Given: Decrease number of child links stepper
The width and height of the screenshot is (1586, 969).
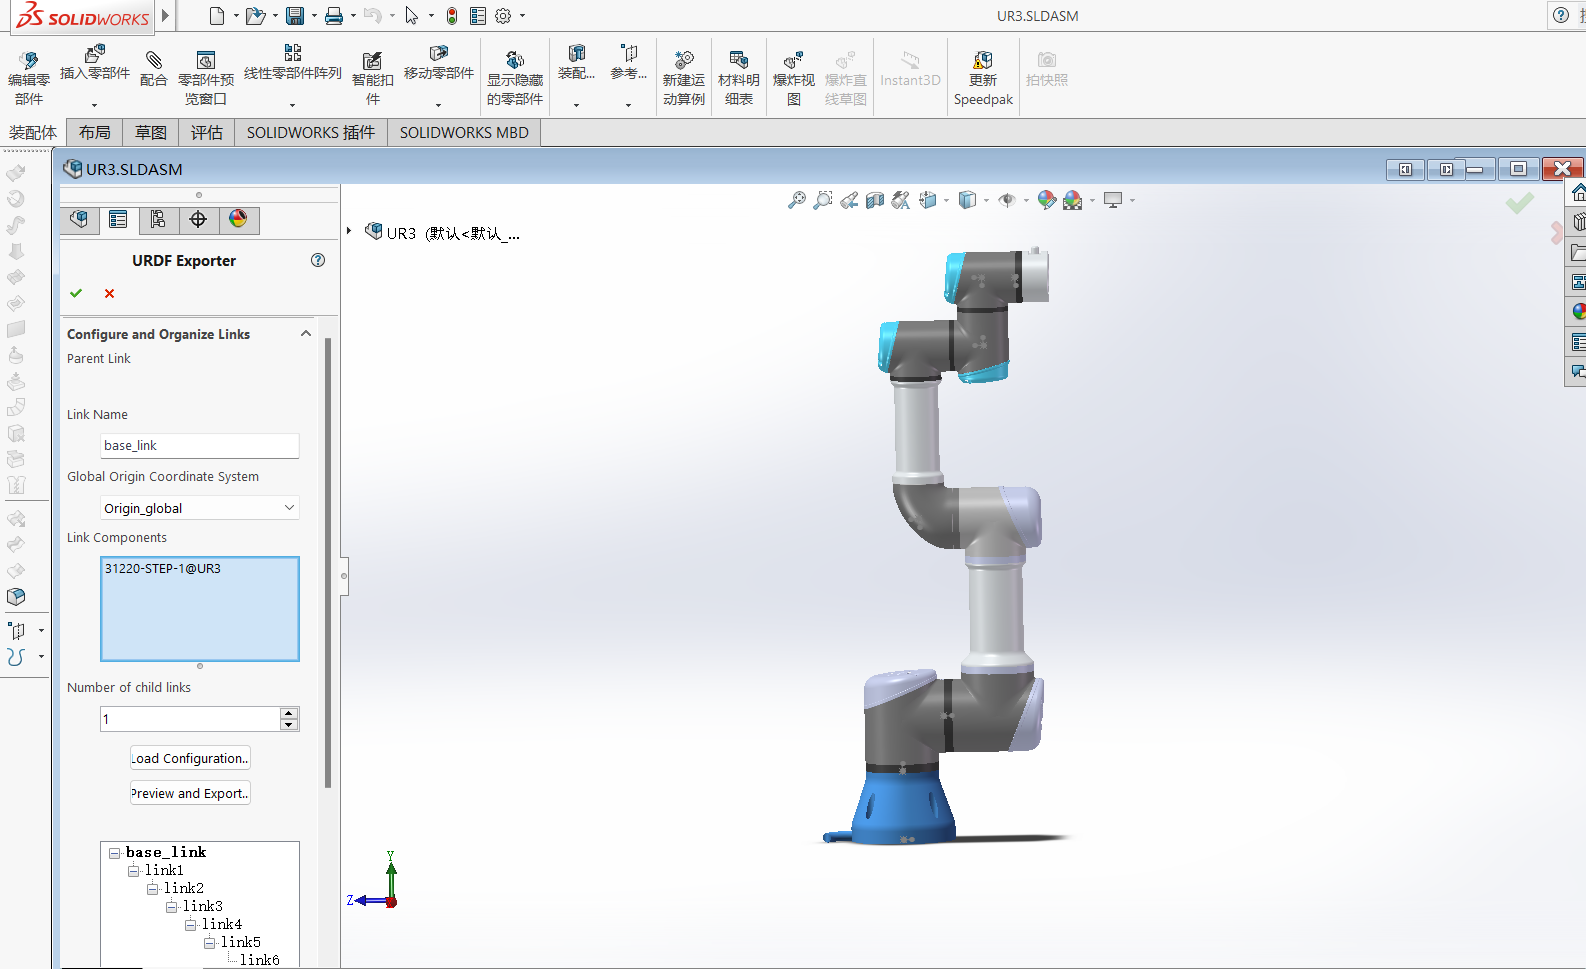Looking at the screenshot, I should [289, 724].
